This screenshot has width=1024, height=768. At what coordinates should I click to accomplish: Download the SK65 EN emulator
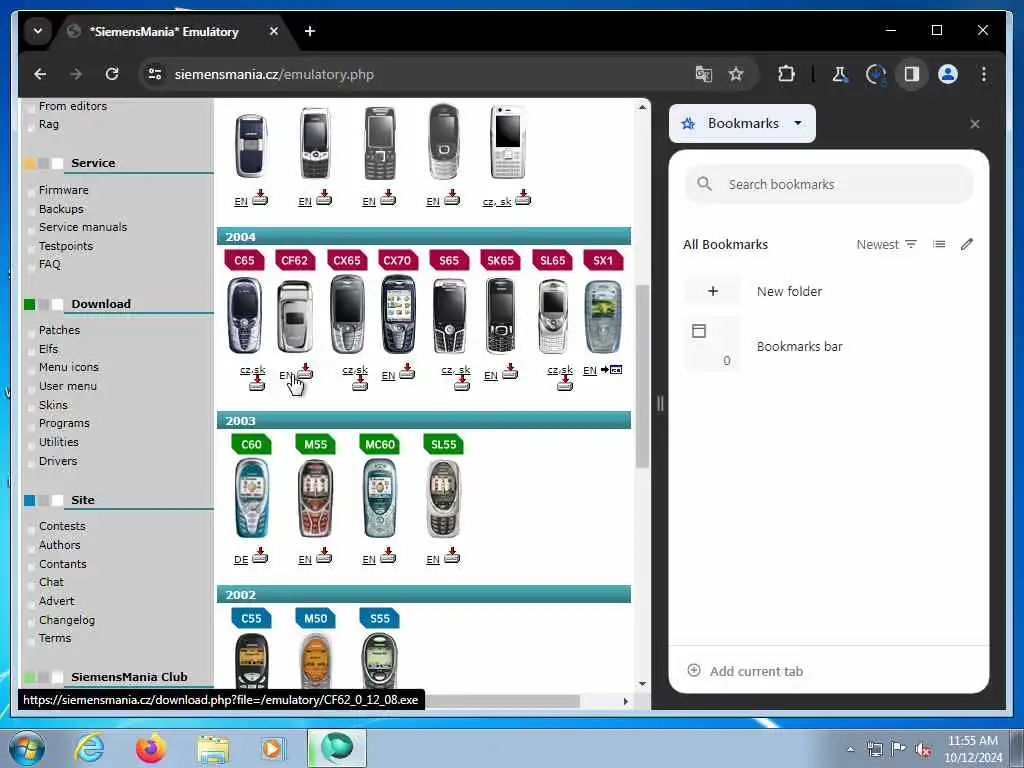click(510, 372)
